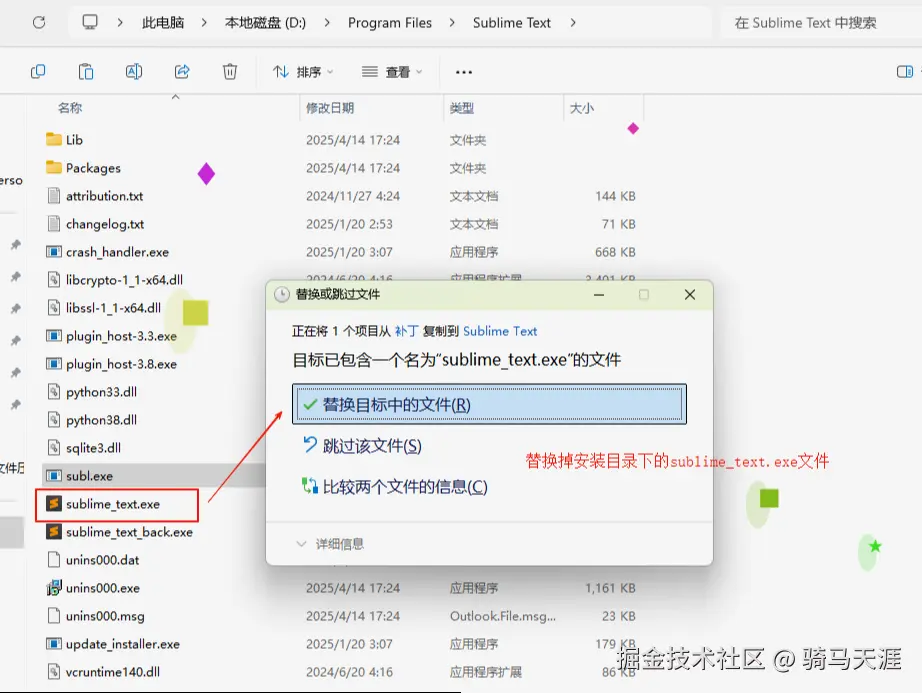Click the rename icon in toolbar
This screenshot has width=922, height=693.
(134, 72)
